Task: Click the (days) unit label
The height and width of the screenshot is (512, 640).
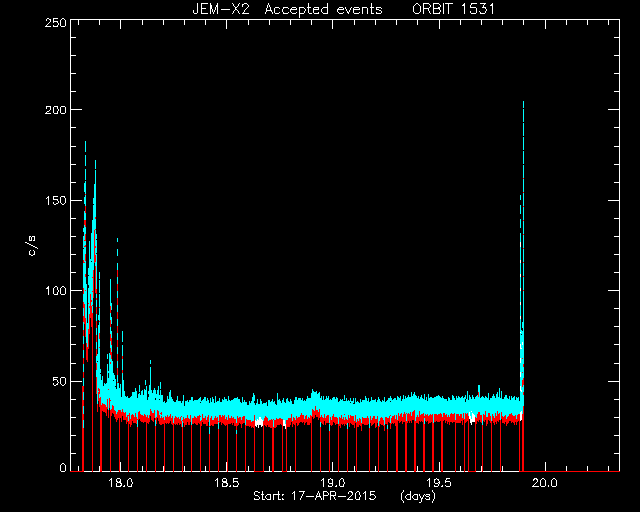Action: pos(418,496)
